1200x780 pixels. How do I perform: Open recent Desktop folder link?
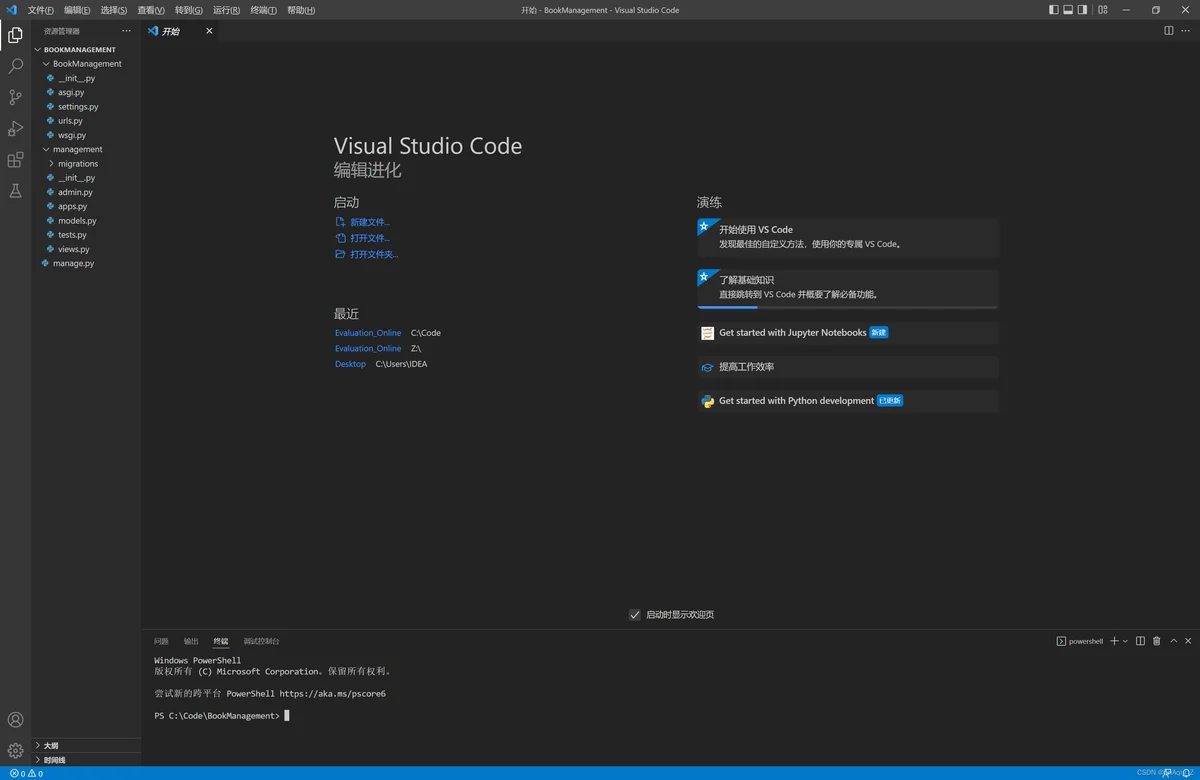(x=351, y=364)
